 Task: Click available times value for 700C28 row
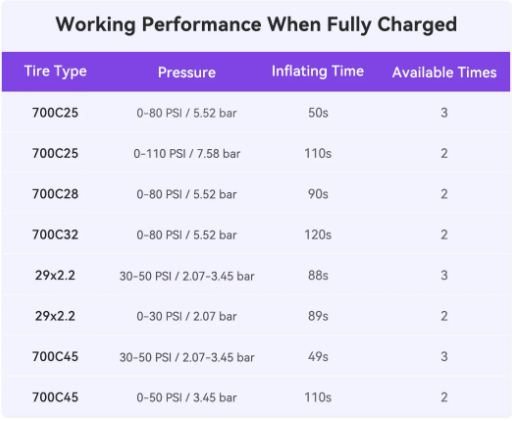(x=444, y=194)
